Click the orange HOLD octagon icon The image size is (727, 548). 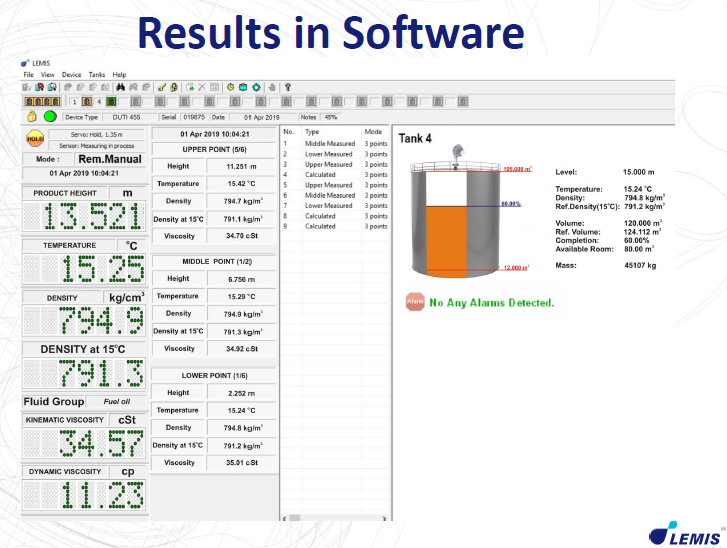[35, 139]
